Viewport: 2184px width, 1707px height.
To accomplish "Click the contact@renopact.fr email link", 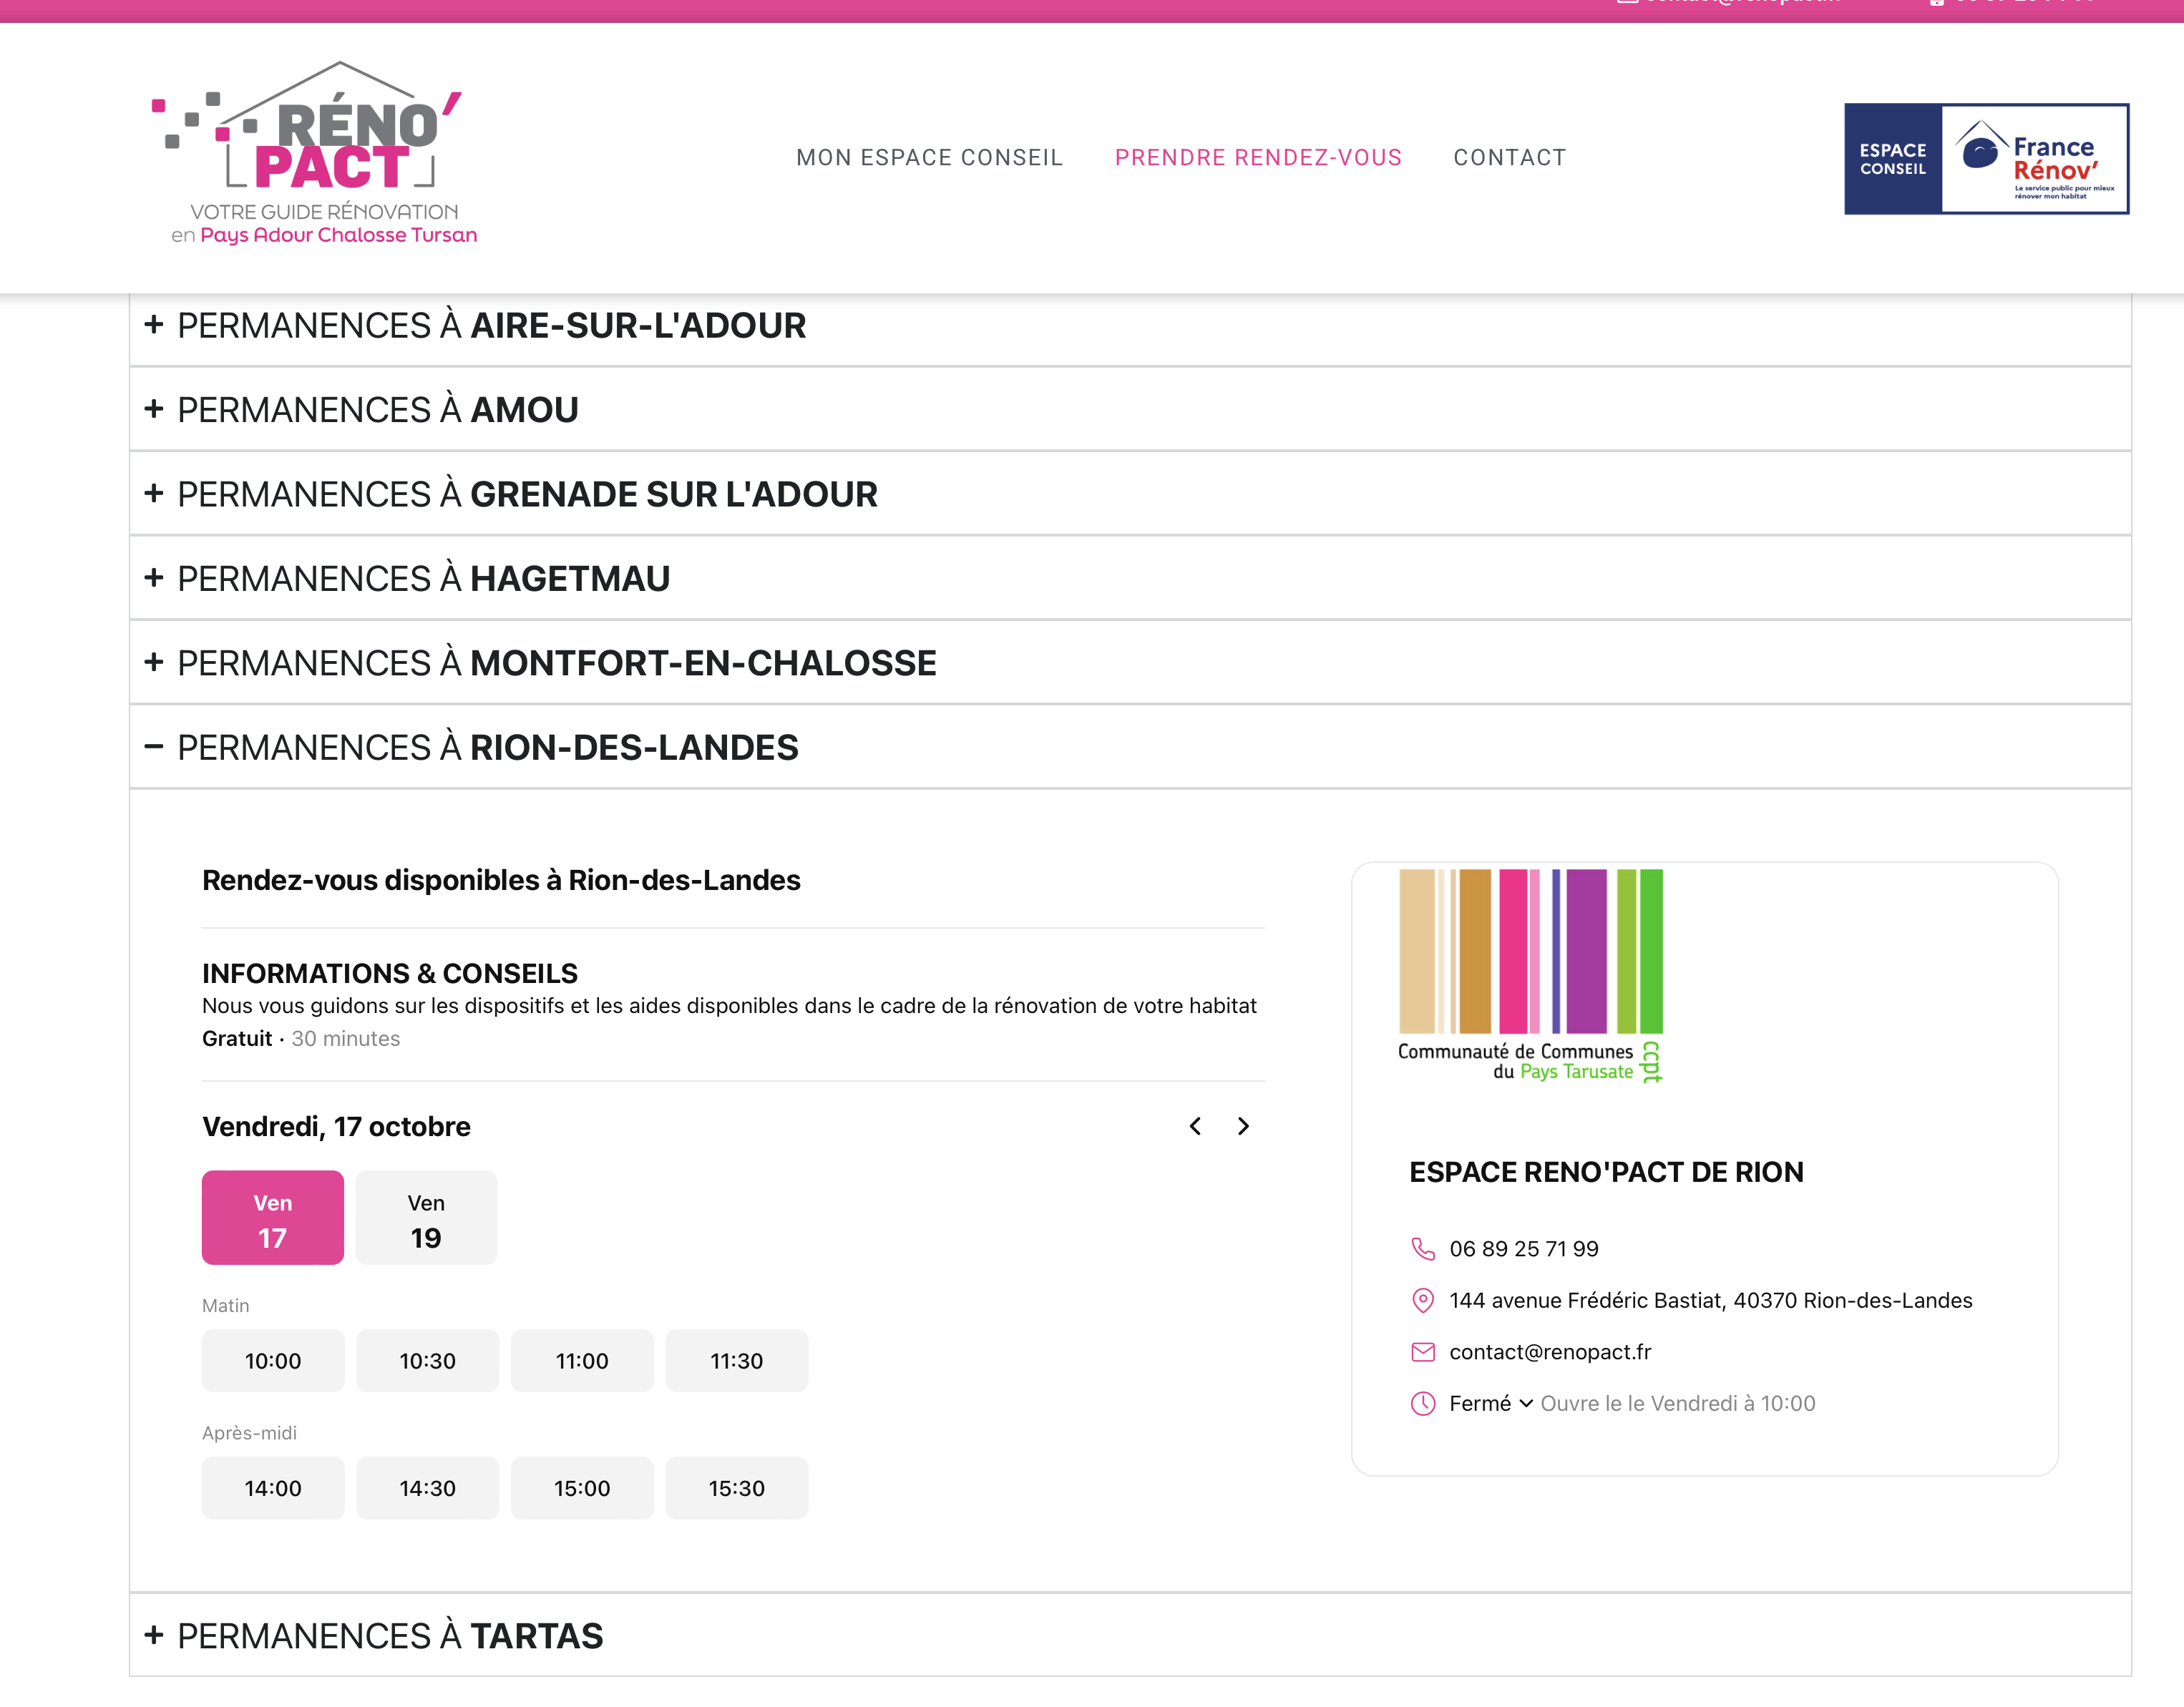I will (1549, 1352).
